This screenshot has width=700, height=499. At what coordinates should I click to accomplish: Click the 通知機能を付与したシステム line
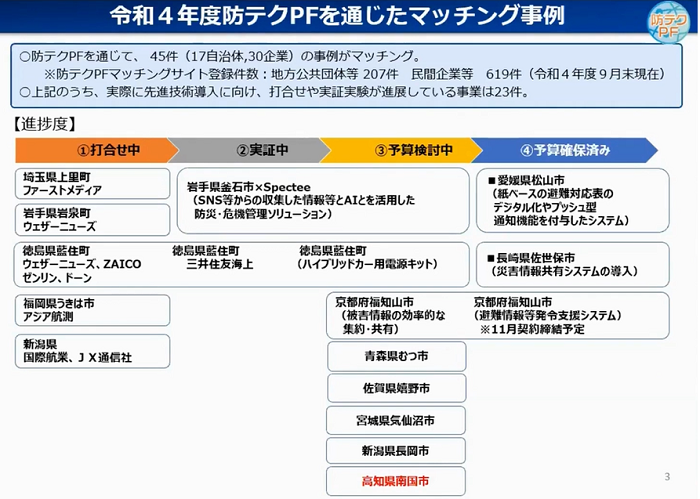click(562, 220)
